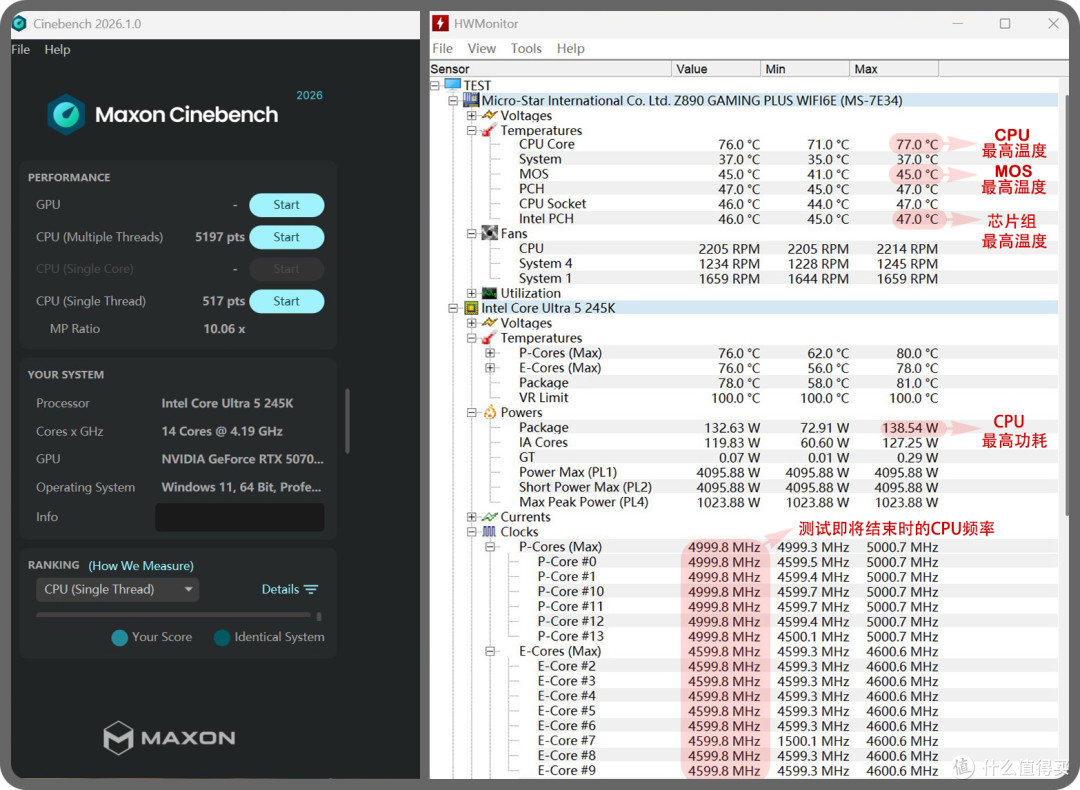Image resolution: width=1080 pixels, height=790 pixels.
Task: Click the Min column header
Action: (805, 69)
